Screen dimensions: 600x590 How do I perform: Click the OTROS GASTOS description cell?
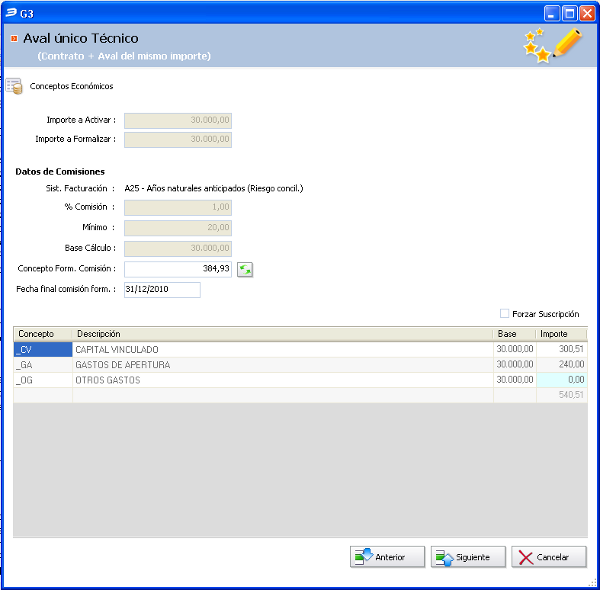point(283,380)
